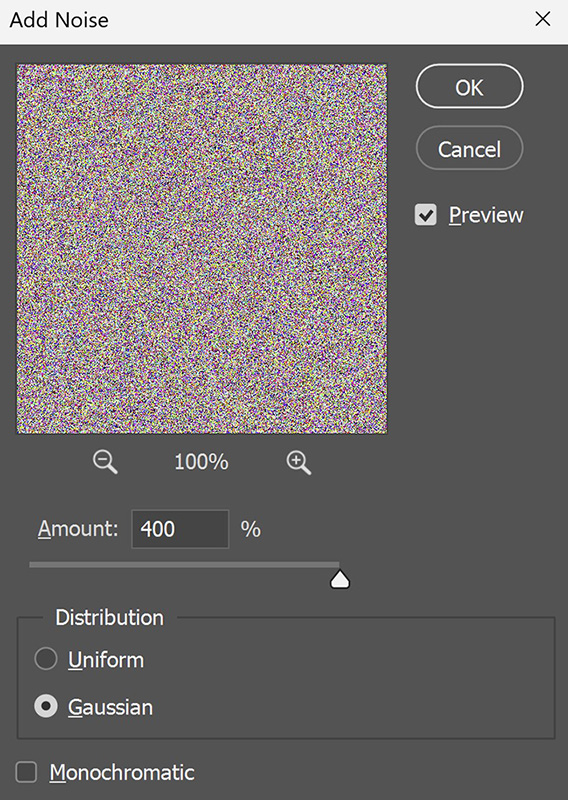The width and height of the screenshot is (568, 800).
Task: Click the 100% zoom level readout
Action: point(201,462)
